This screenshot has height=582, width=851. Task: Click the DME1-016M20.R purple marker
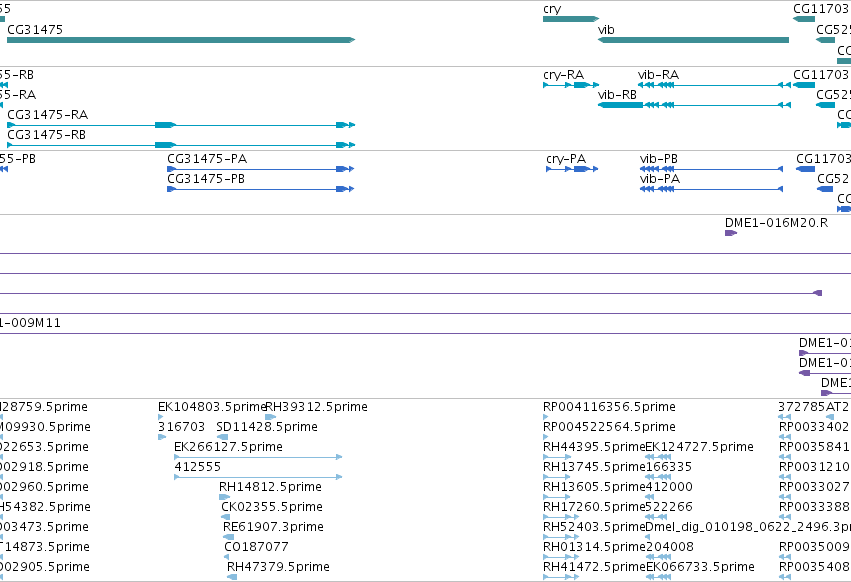point(731,233)
